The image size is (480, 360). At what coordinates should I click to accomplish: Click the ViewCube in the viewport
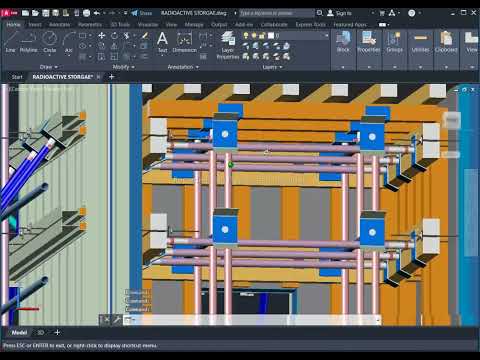point(452,119)
